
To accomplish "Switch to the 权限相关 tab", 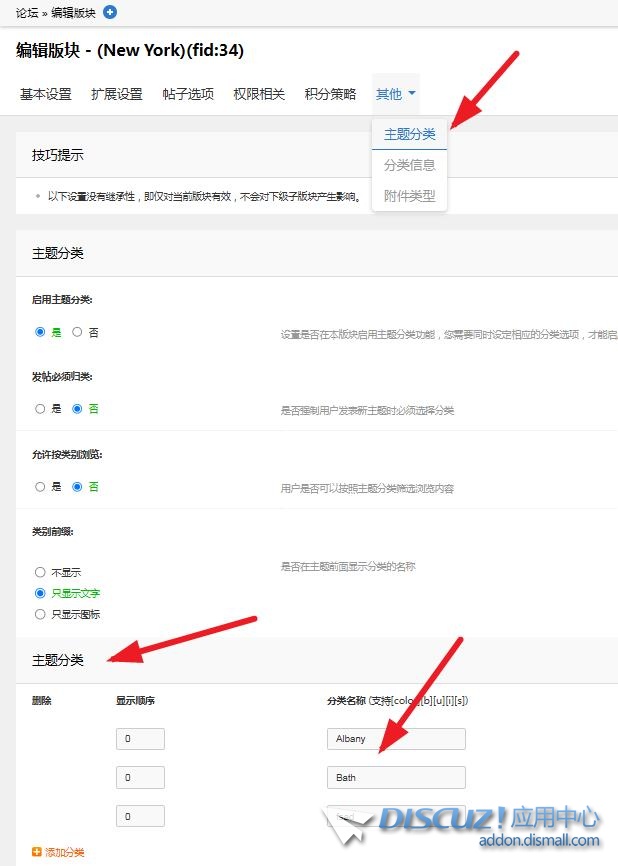I will point(259,94).
